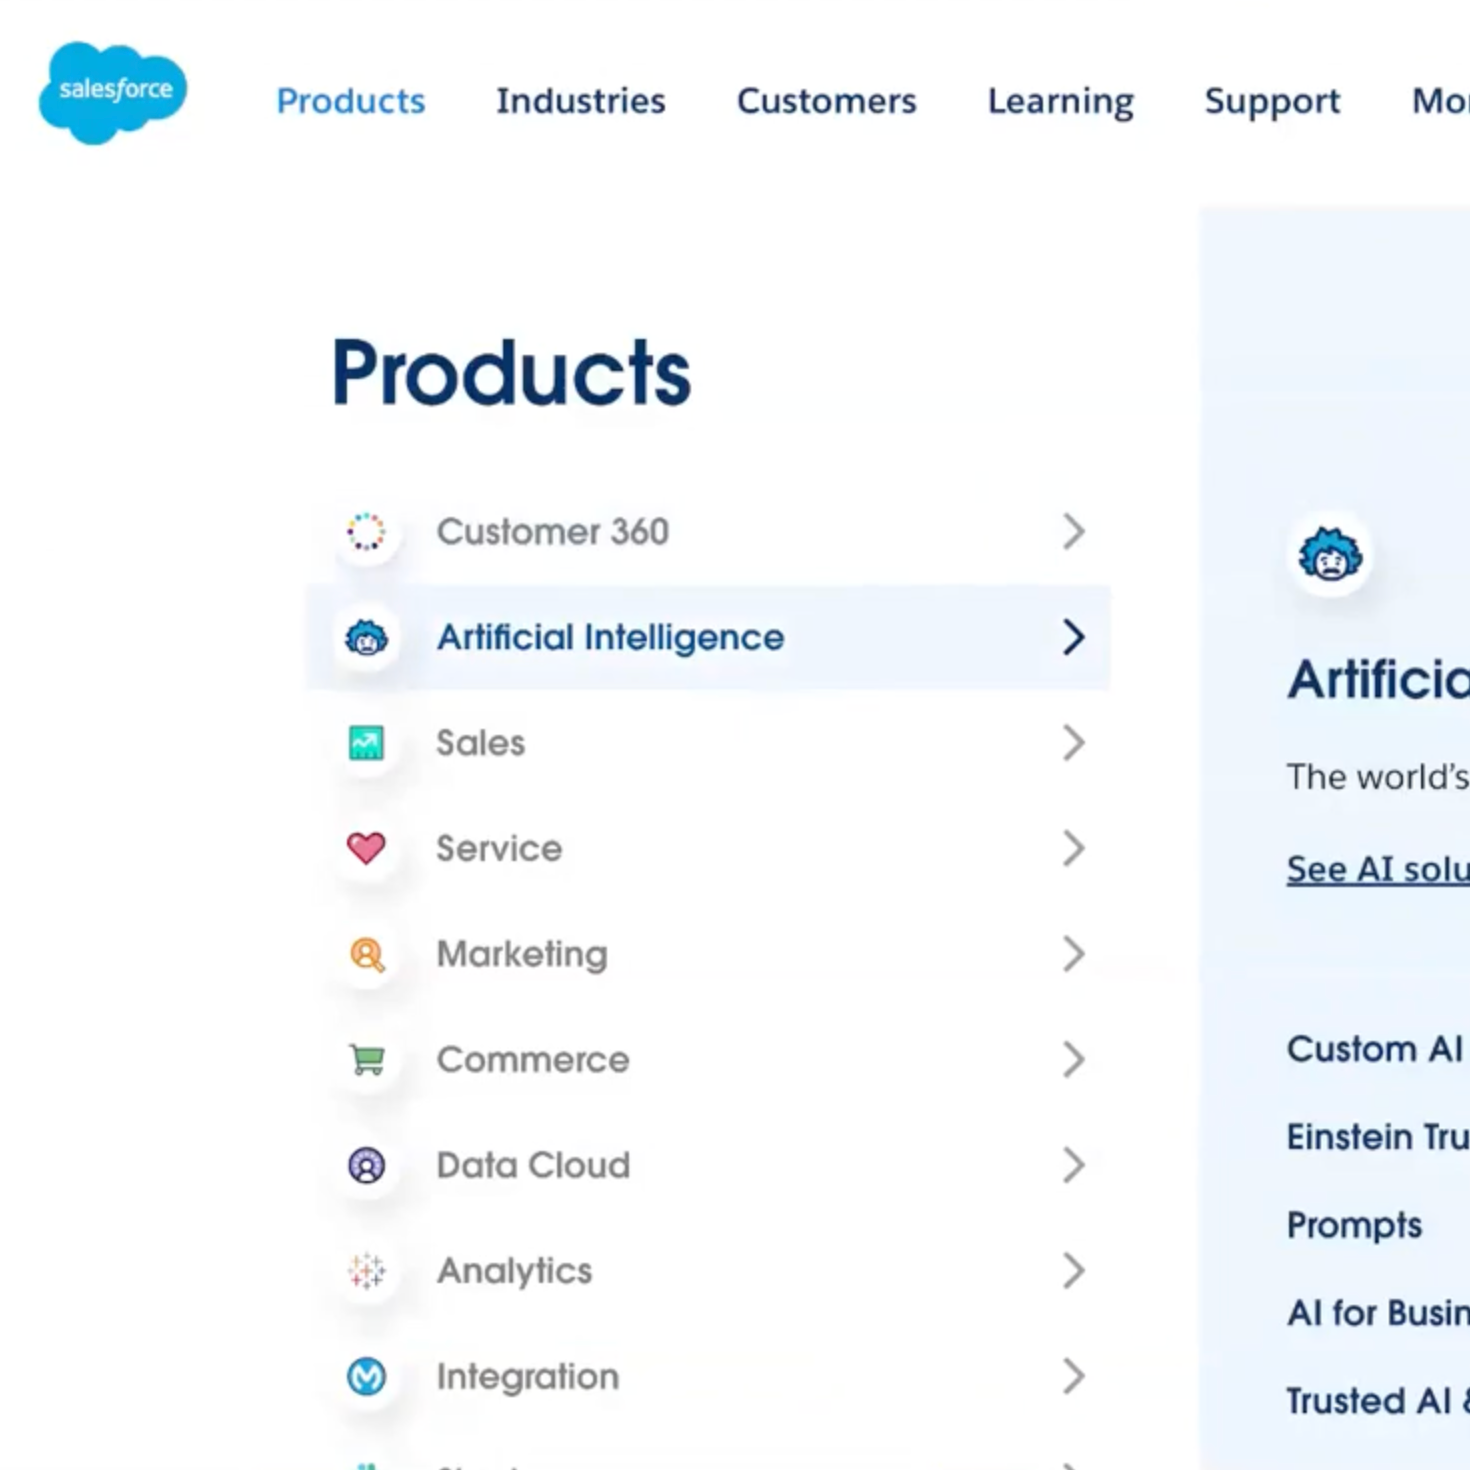Viewport: 1470px width, 1470px height.
Task: Click the Sales chart icon
Action: tap(366, 743)
